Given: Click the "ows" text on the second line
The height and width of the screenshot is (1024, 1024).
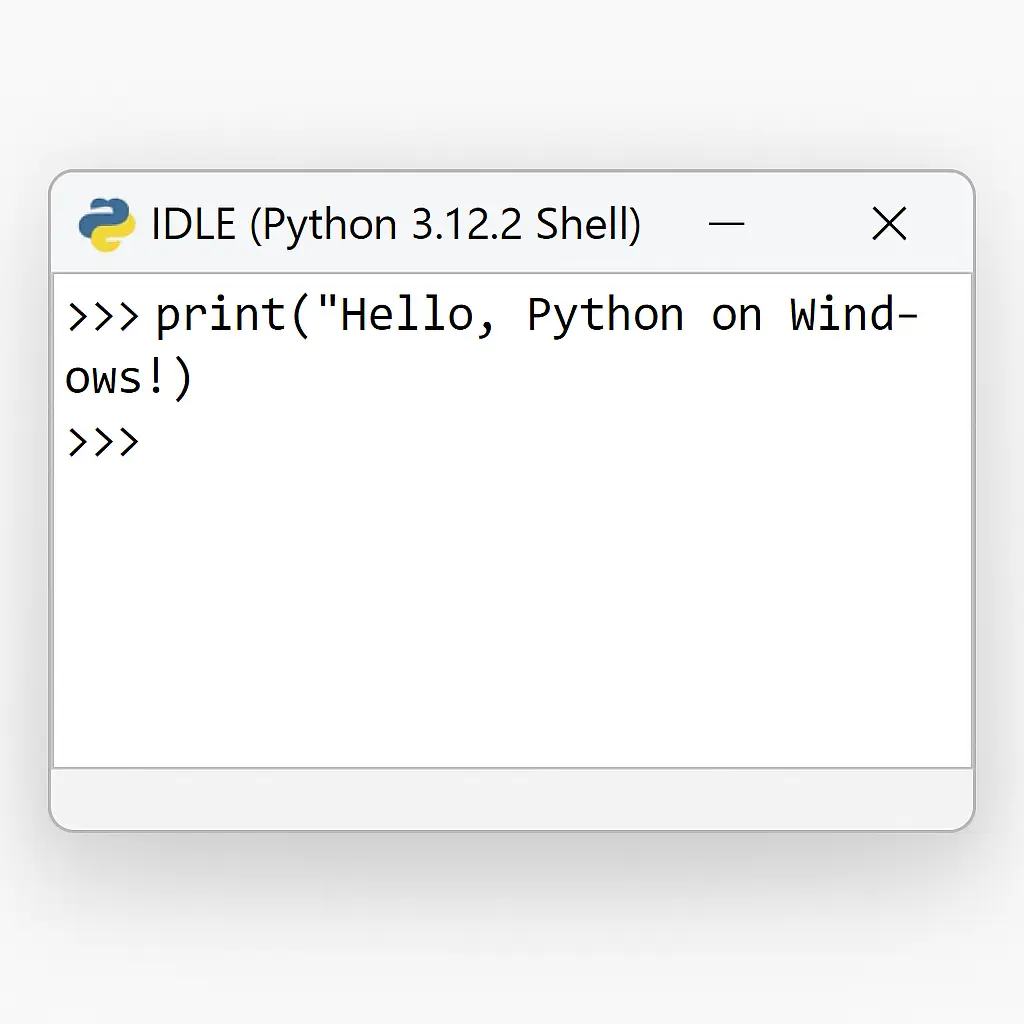Looking at the screenshot, I should (104, 380).
